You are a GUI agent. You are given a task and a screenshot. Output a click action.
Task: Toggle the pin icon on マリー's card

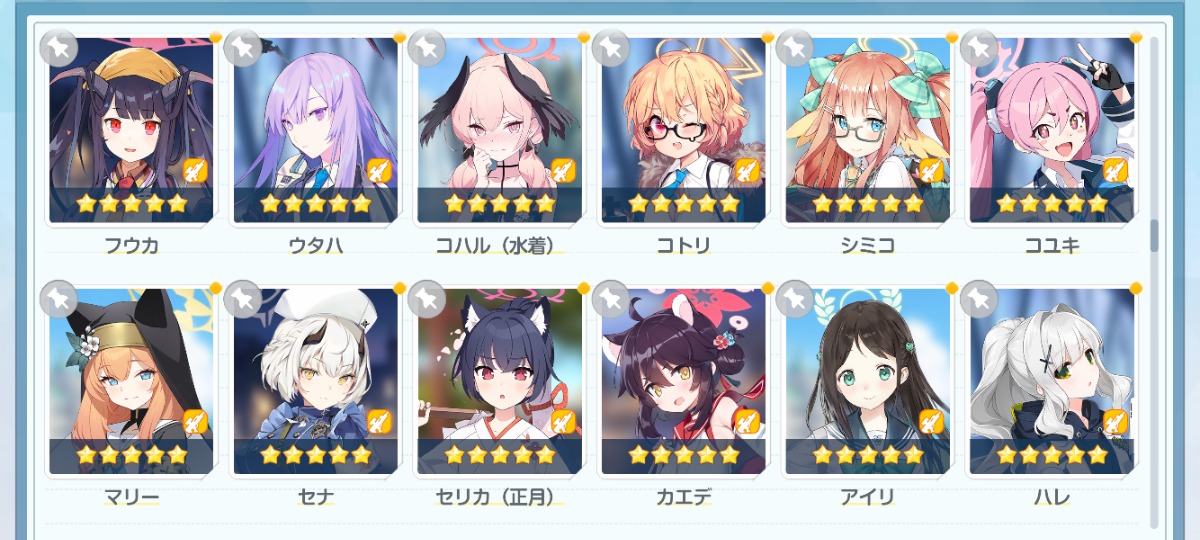click(x=59, y=298)
